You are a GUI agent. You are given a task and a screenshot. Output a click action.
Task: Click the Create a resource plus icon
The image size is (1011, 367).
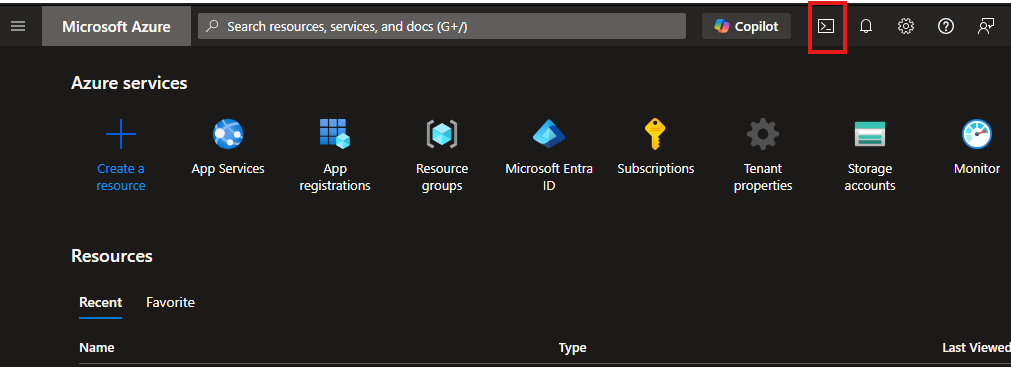(121, 135)
